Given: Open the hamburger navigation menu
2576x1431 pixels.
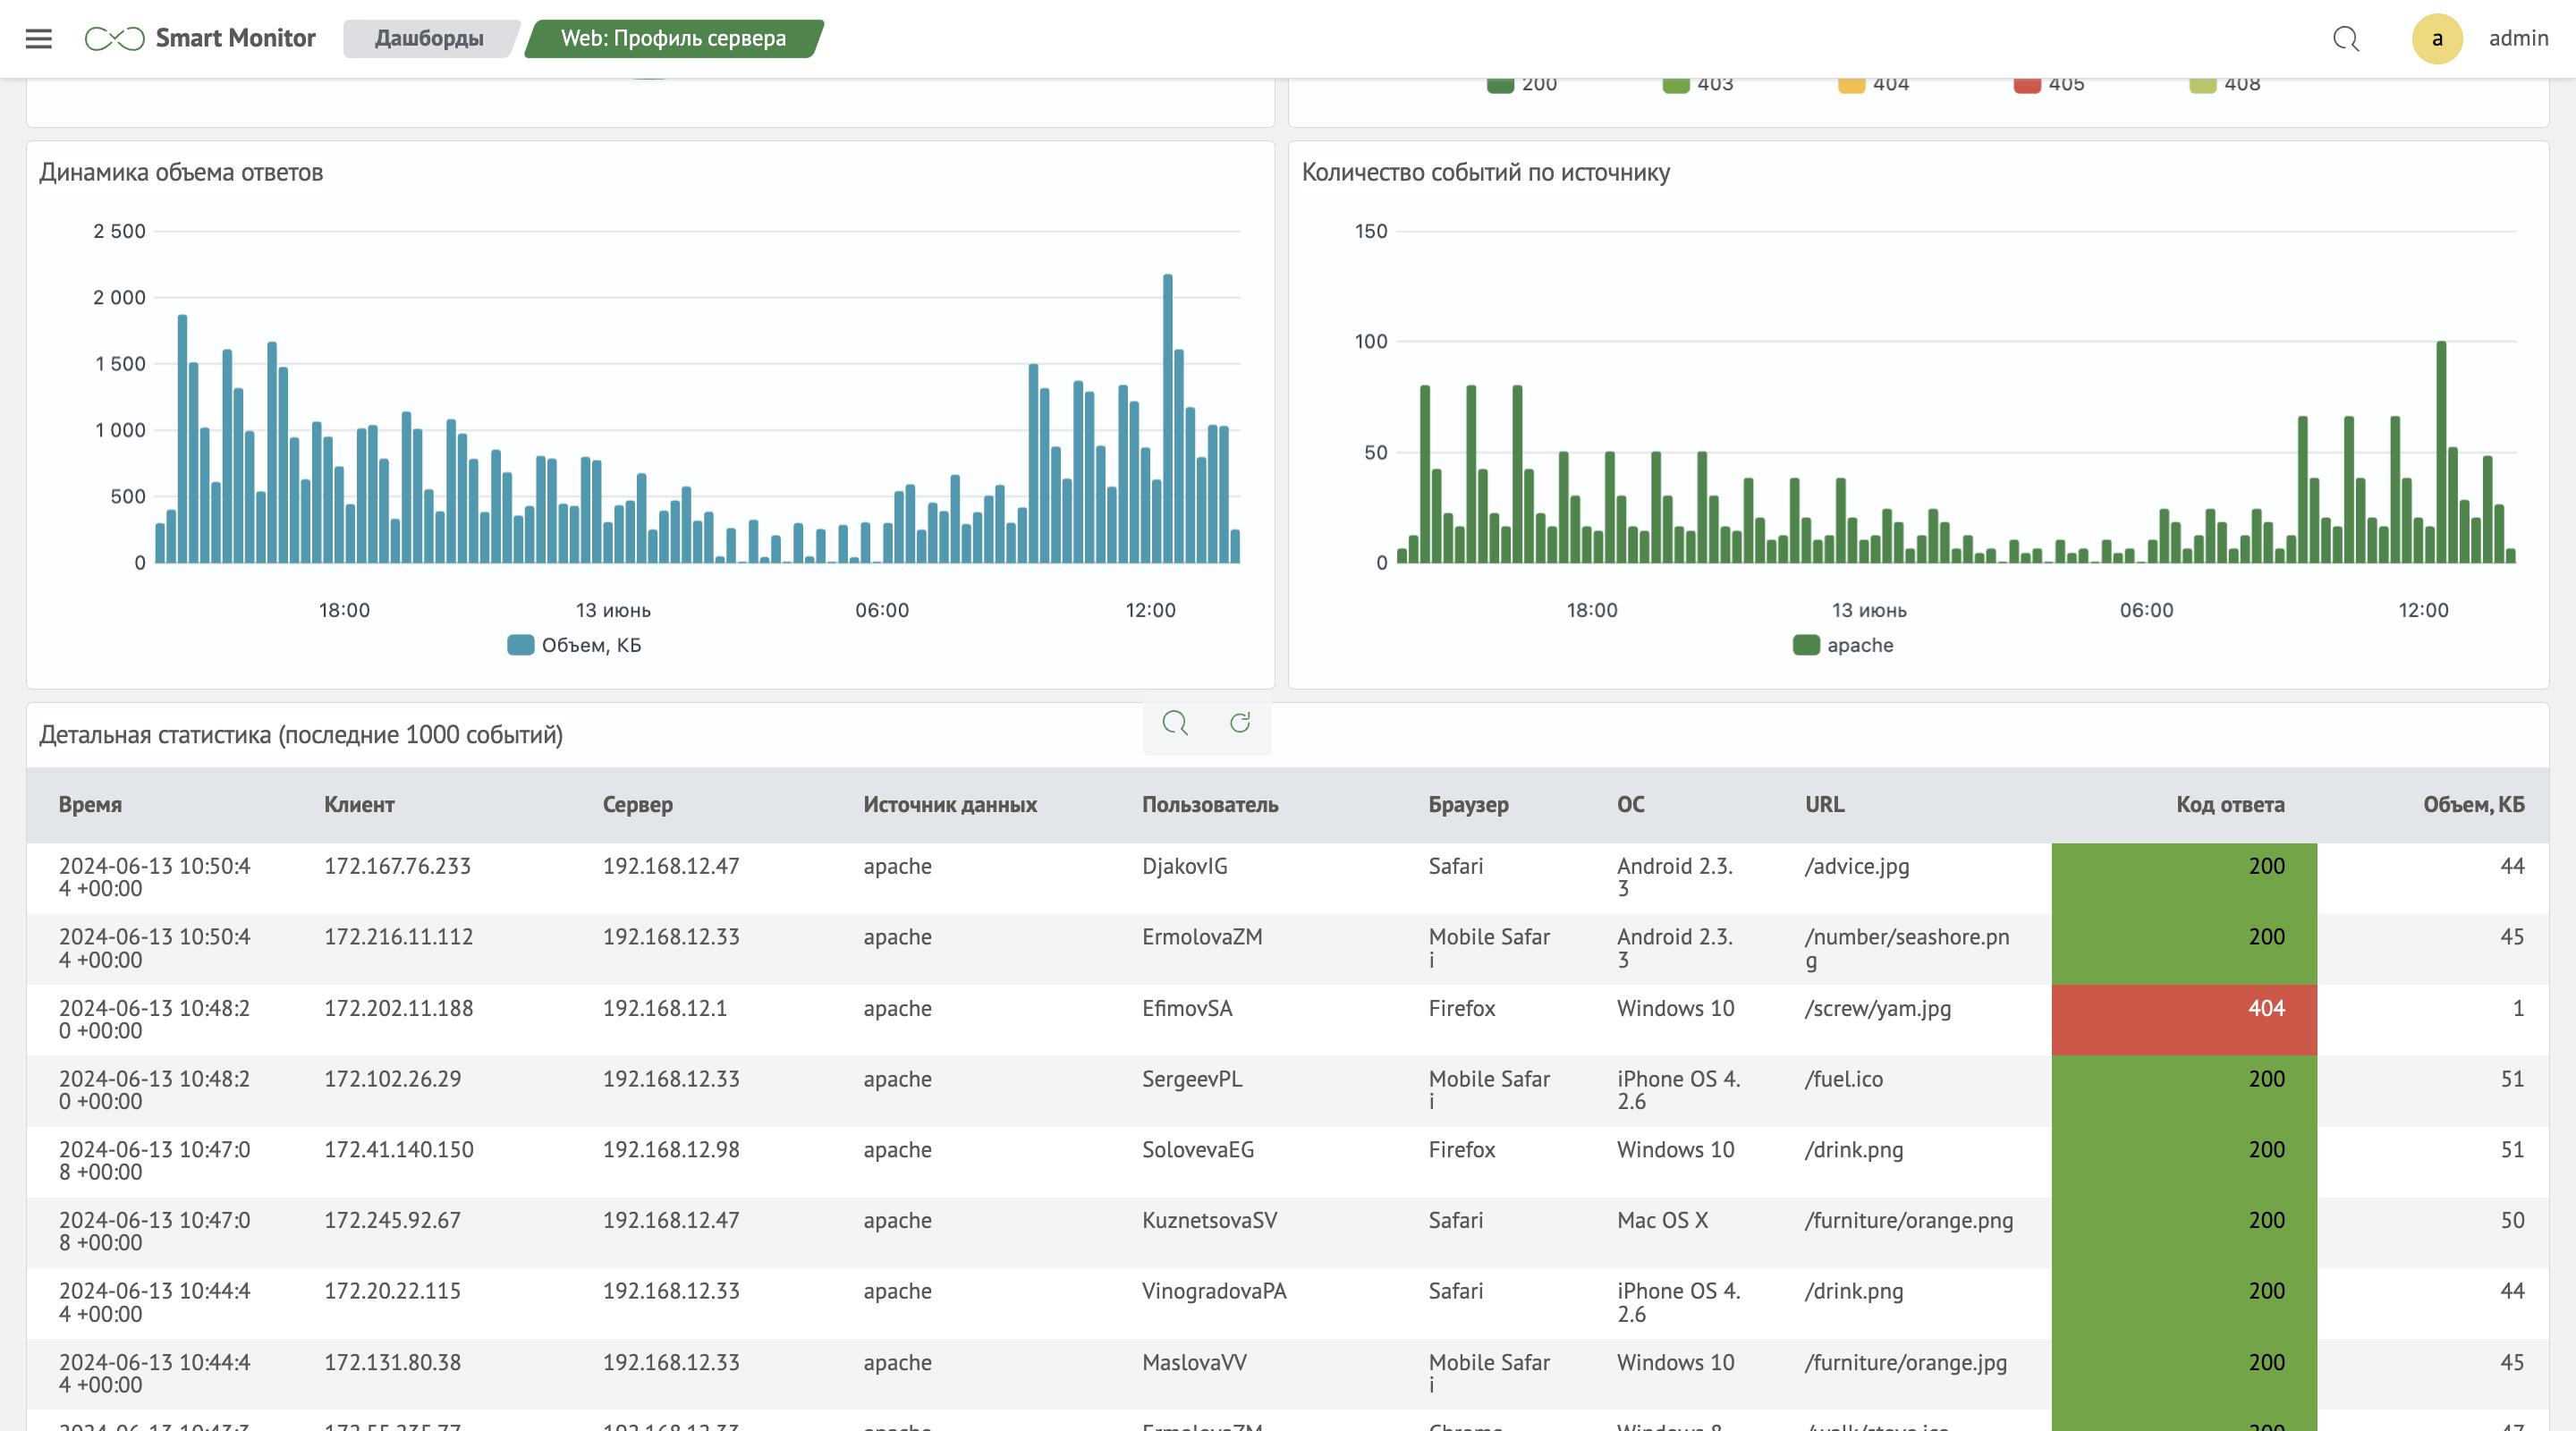Looking at the screenshot, I should click(38, 39).
